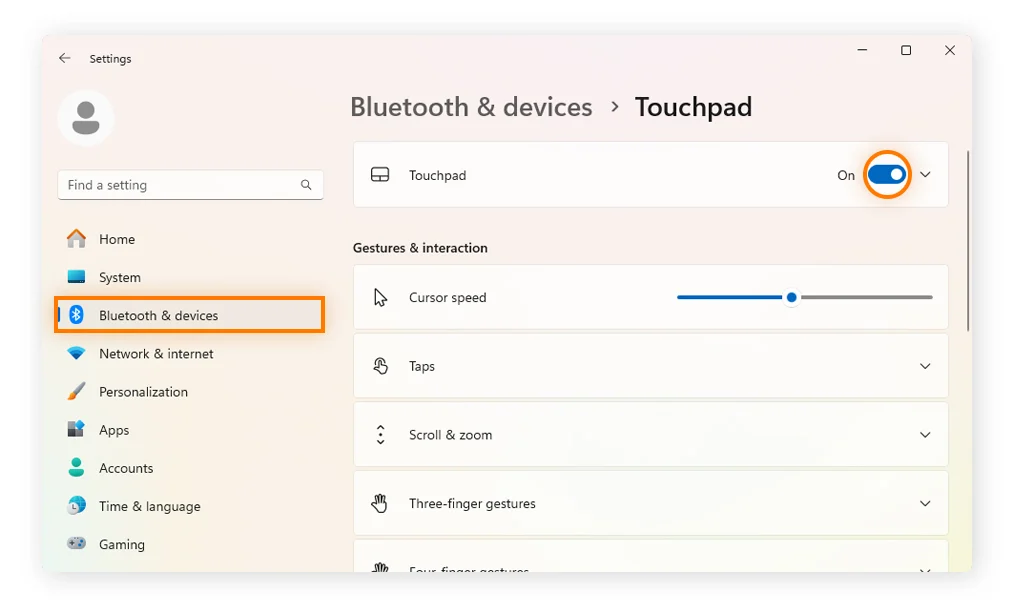Click the Find a setting search box
Image resolution: width=1014 pixels, height=609 pixels.
(180, 185)
